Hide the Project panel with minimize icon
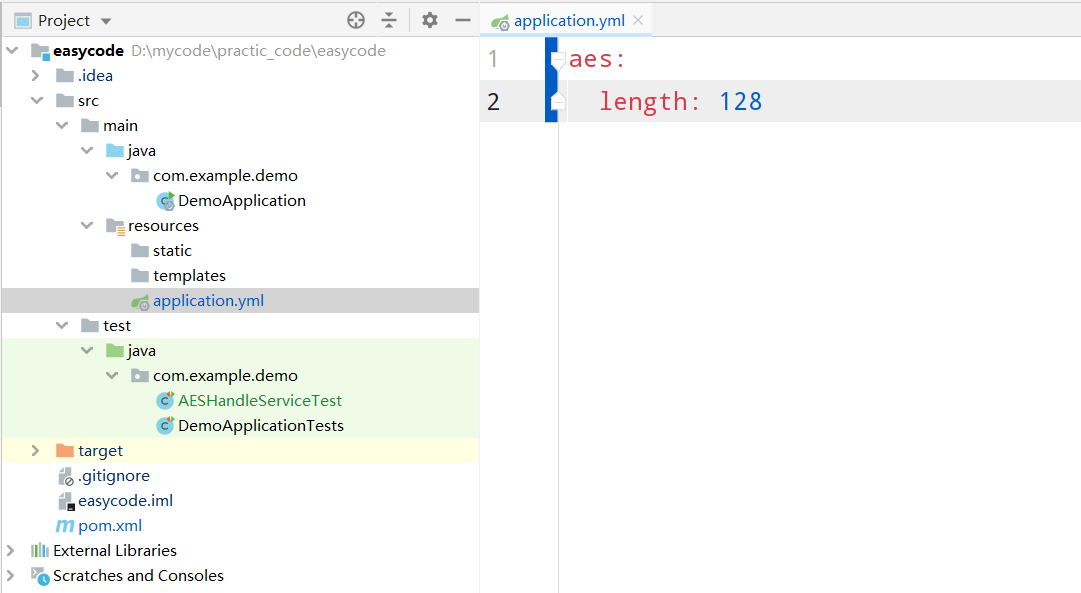The width and height of the screenshot is (1081, 593). point(462,20)
